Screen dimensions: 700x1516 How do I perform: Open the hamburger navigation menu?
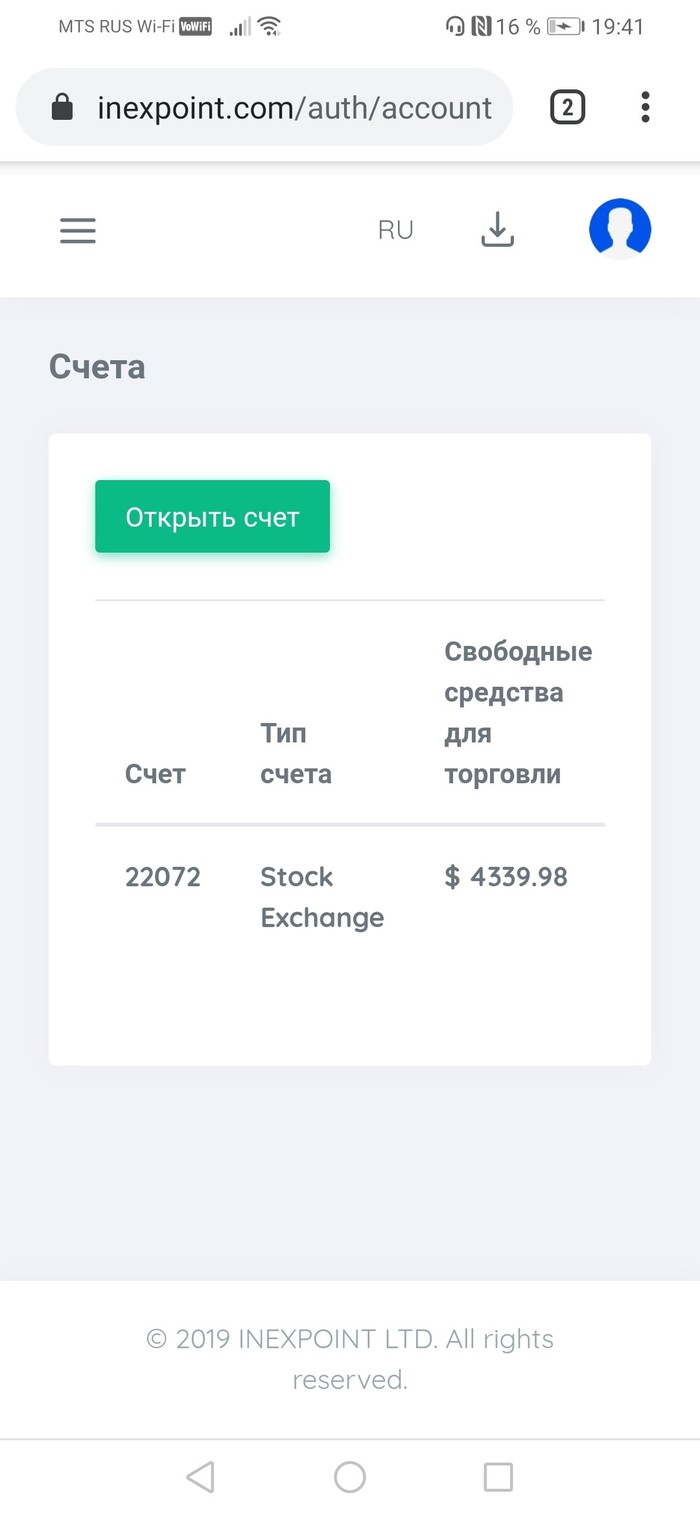click(x=77, y=231)
